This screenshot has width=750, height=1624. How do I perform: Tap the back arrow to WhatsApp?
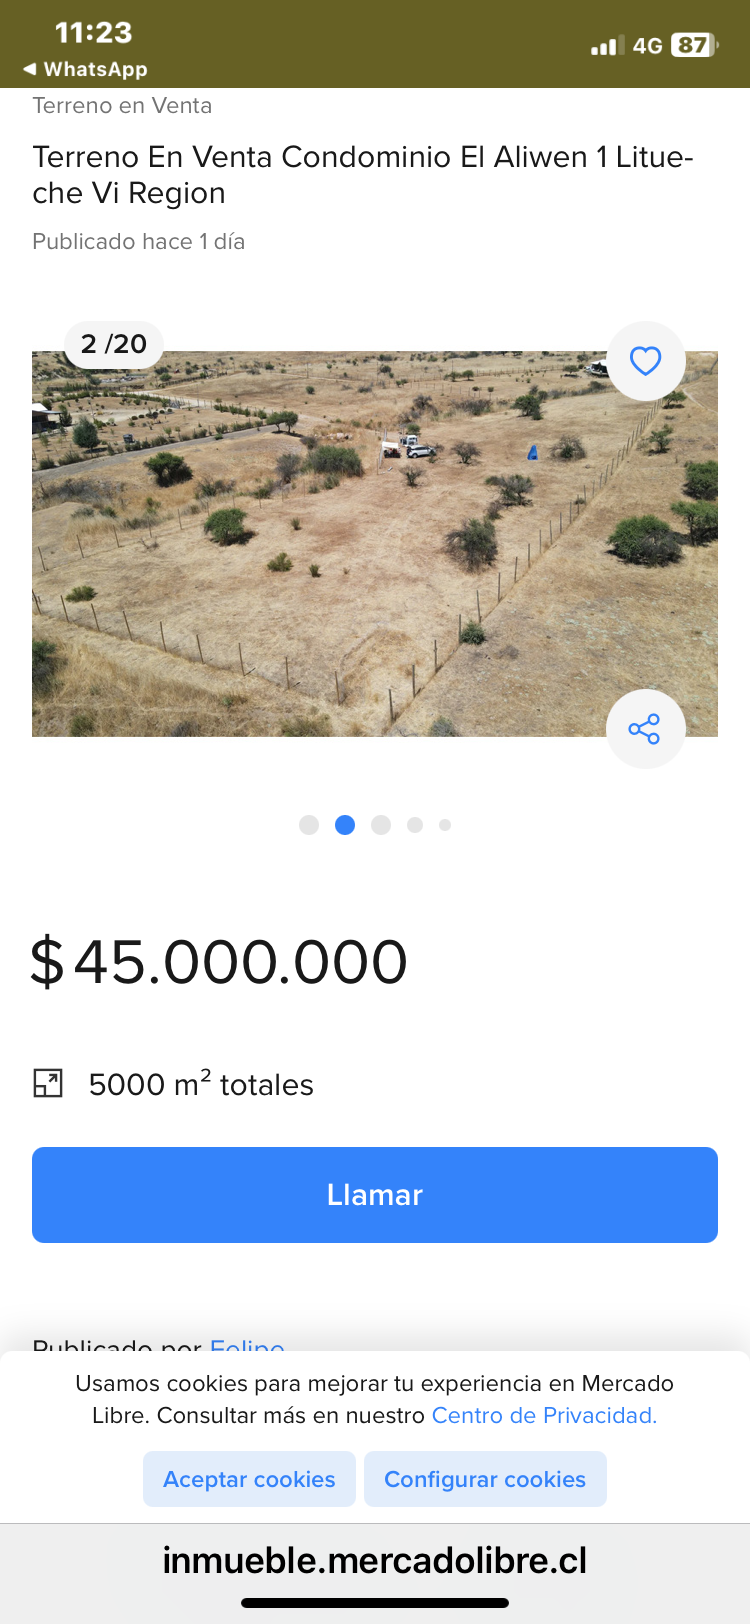30,69
